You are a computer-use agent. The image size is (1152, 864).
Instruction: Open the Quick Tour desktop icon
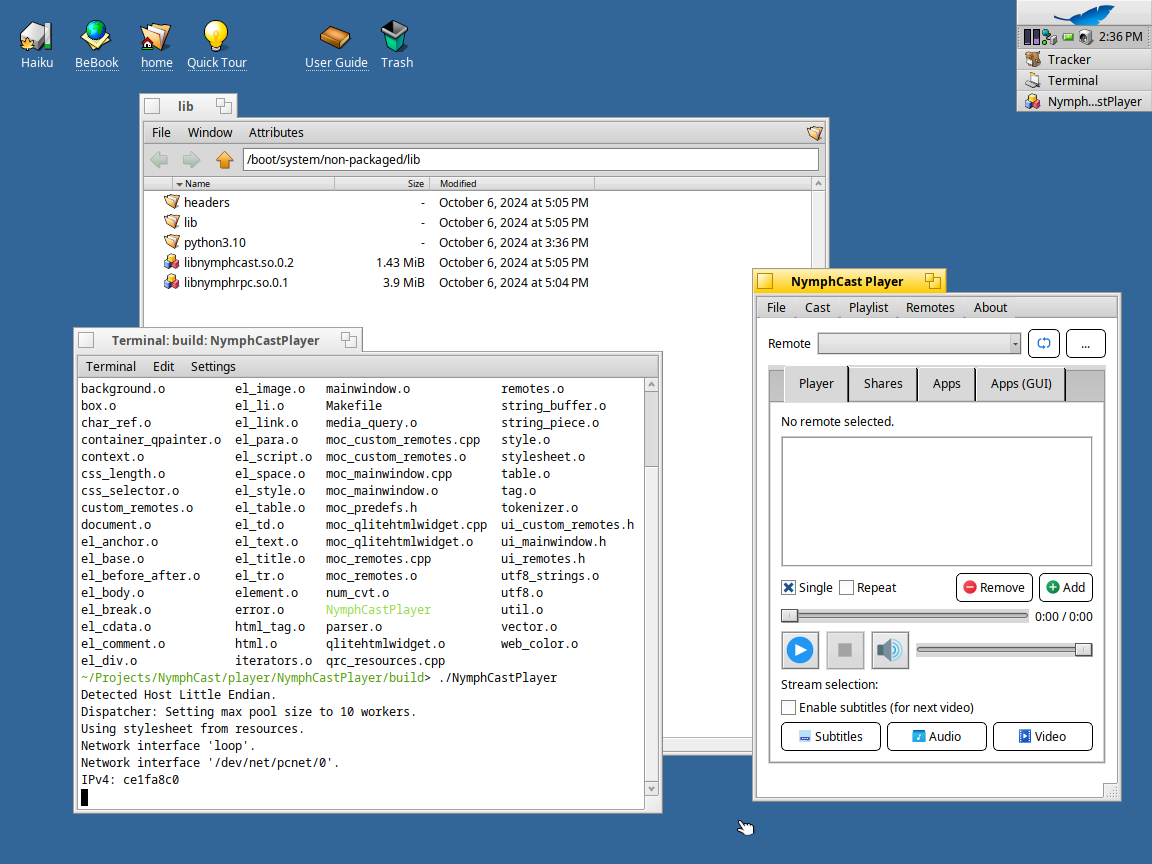[216, 37]
